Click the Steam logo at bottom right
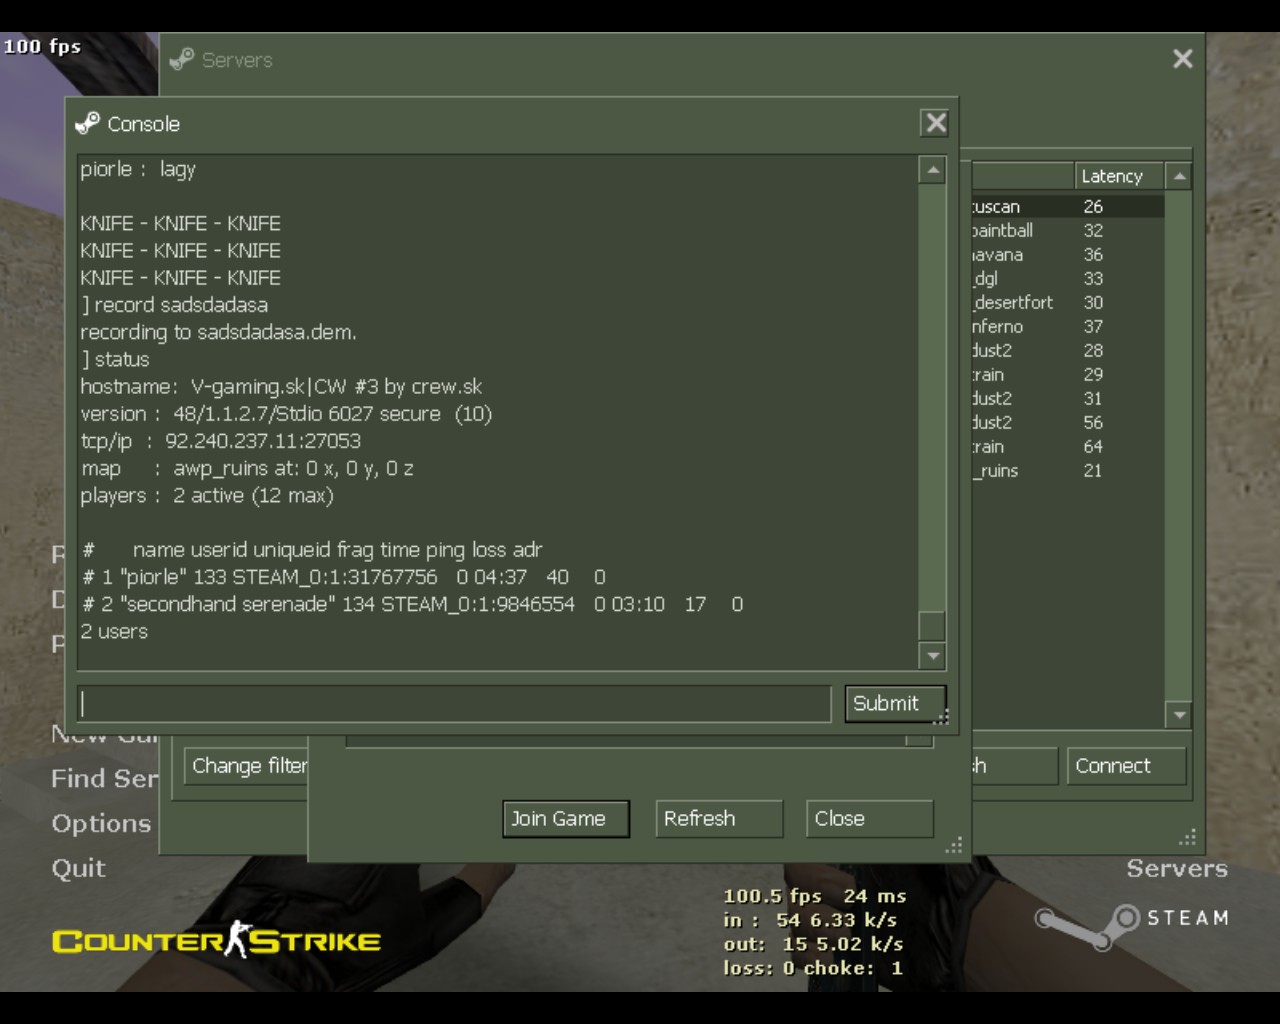The height and width of the screenshot is (1024, 1280). (1131, 926)
